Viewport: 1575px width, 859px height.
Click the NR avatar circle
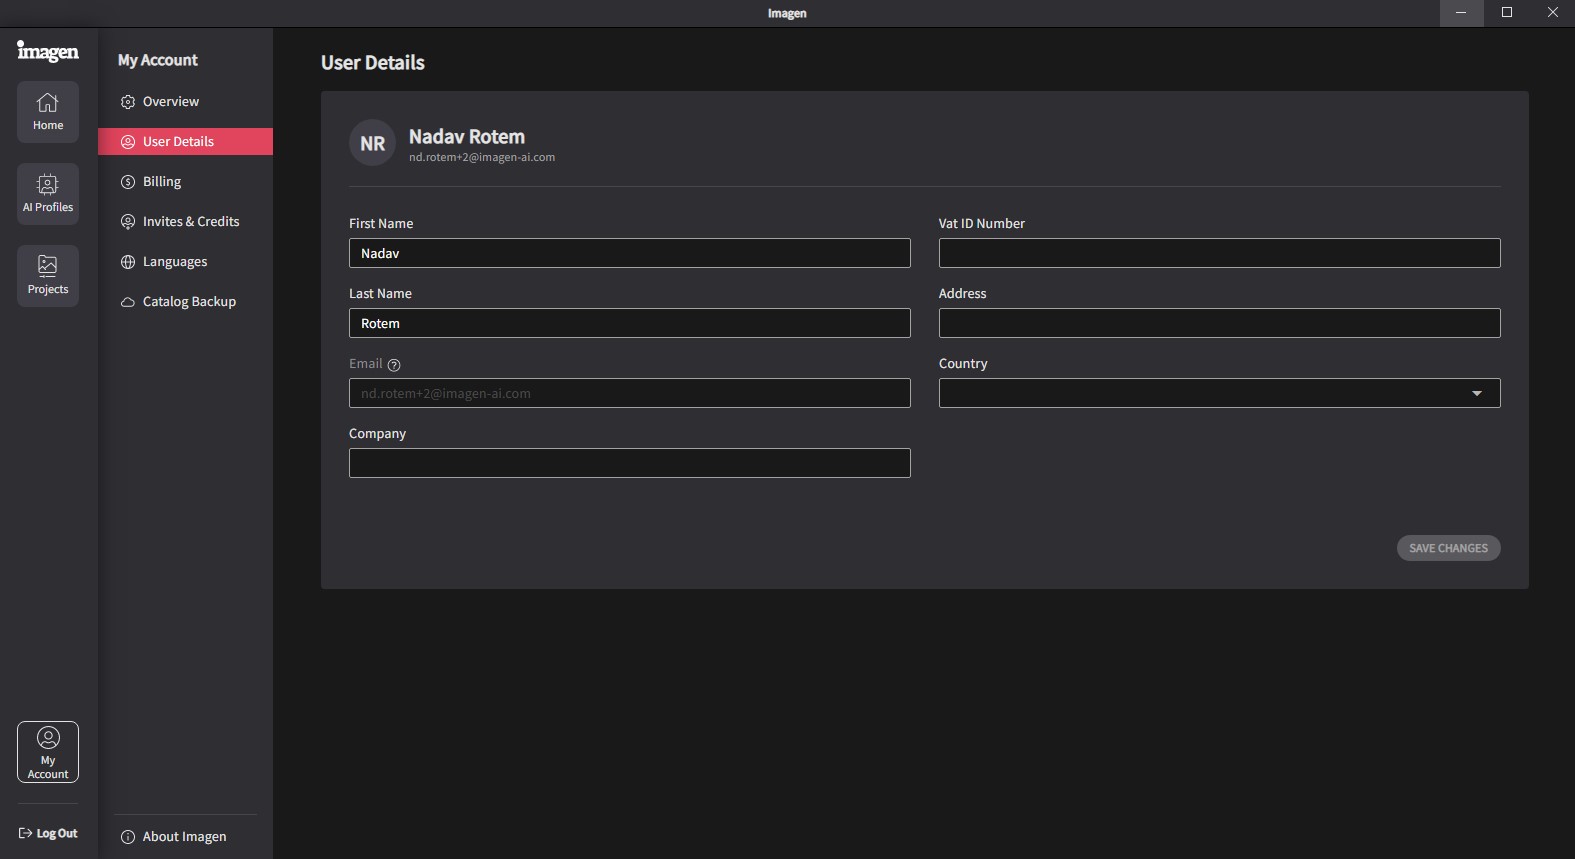coord(372,143)
